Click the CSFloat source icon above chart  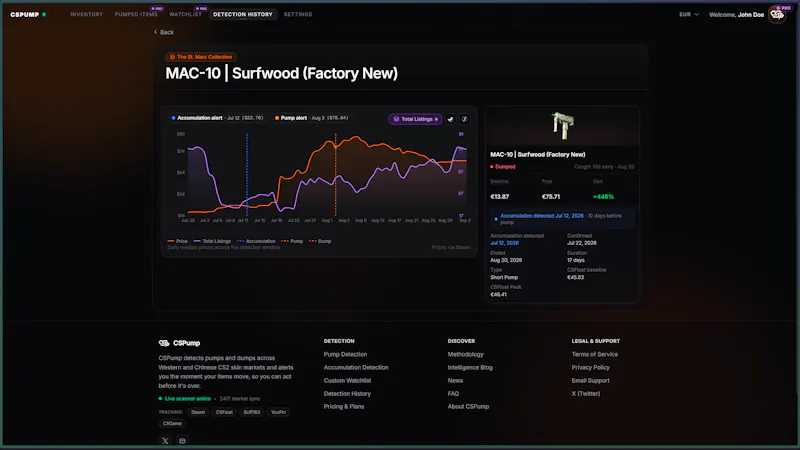[x=464, y=119]
